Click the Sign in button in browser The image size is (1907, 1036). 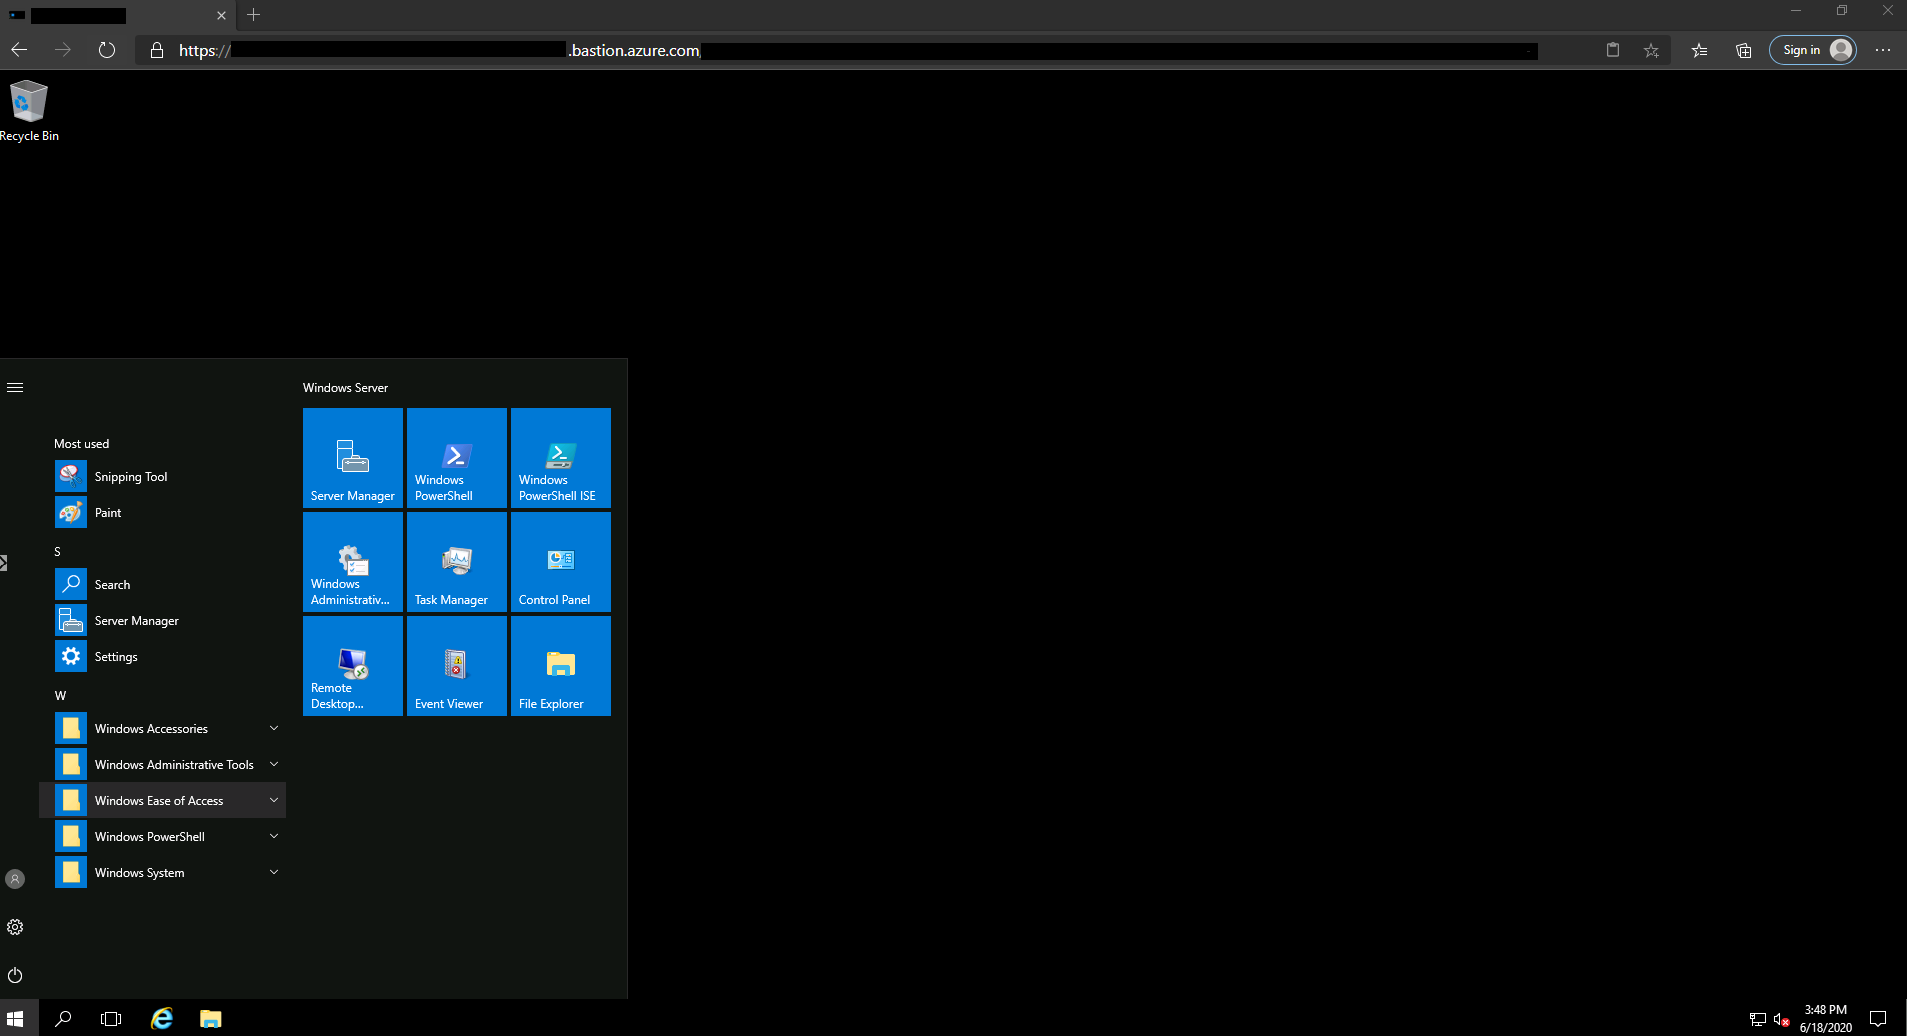click(x=1812, y=50)
